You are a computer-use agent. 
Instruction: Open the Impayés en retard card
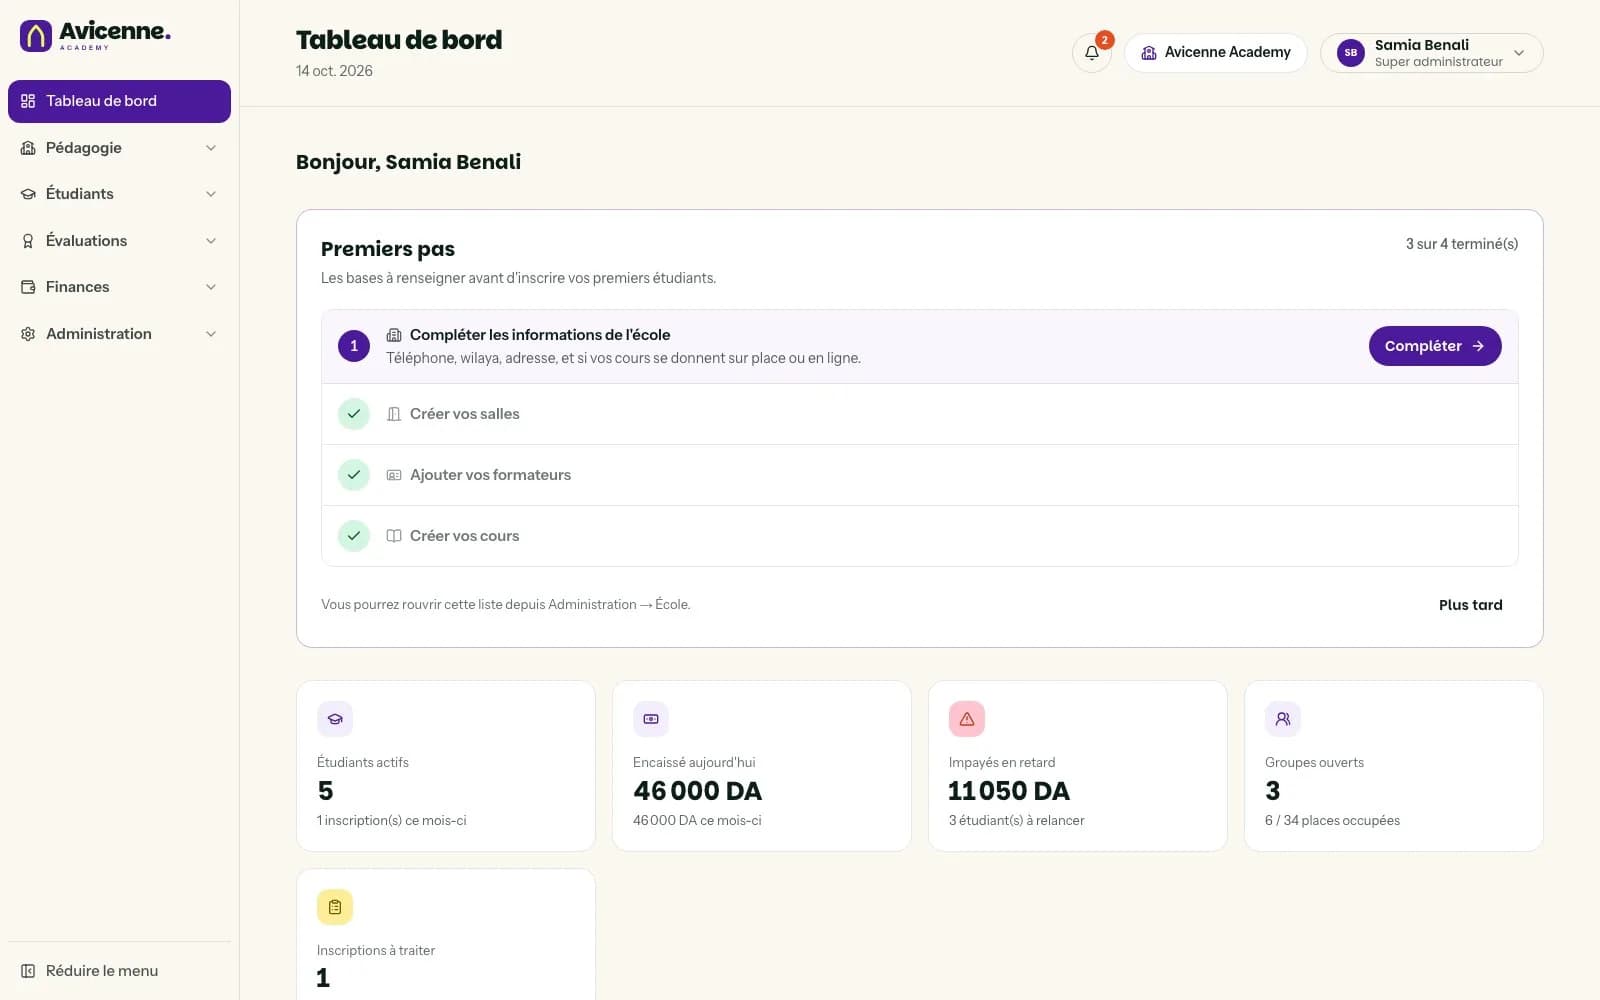coord(1078,766)
